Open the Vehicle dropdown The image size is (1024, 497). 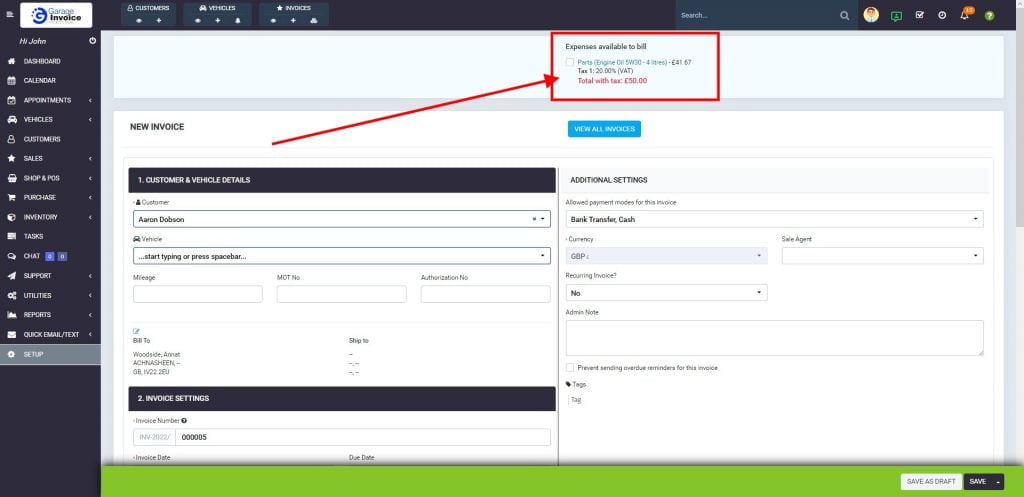342,256
